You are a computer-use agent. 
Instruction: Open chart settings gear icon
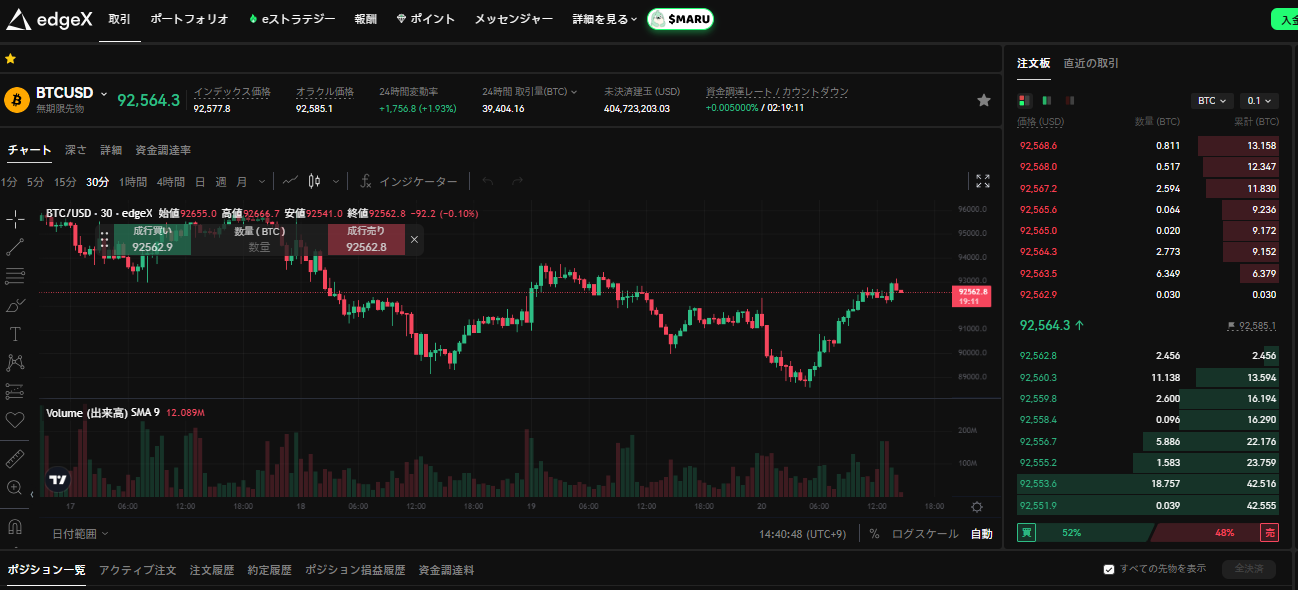[x=977, y=507]
